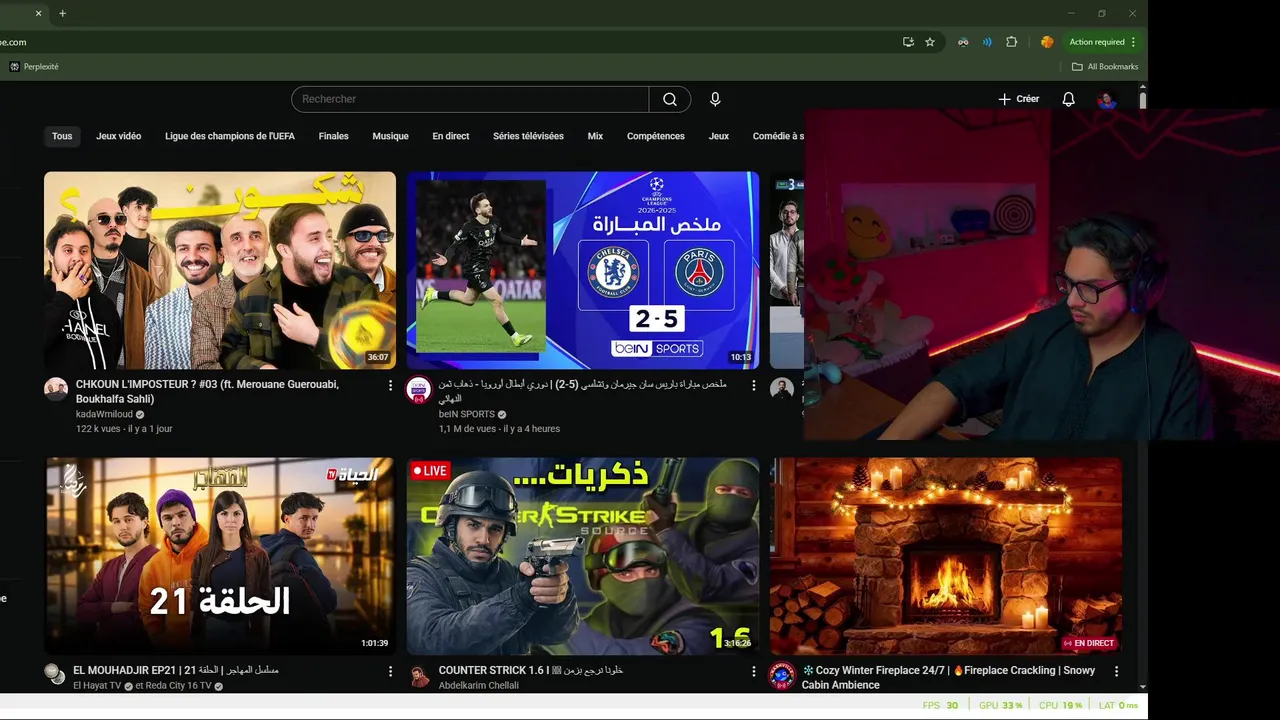Play the EL MOUHADJIR episode 21 thumbnail
Image resolution: width=1280 pixels, height=720 pixels.
point(220,556)
